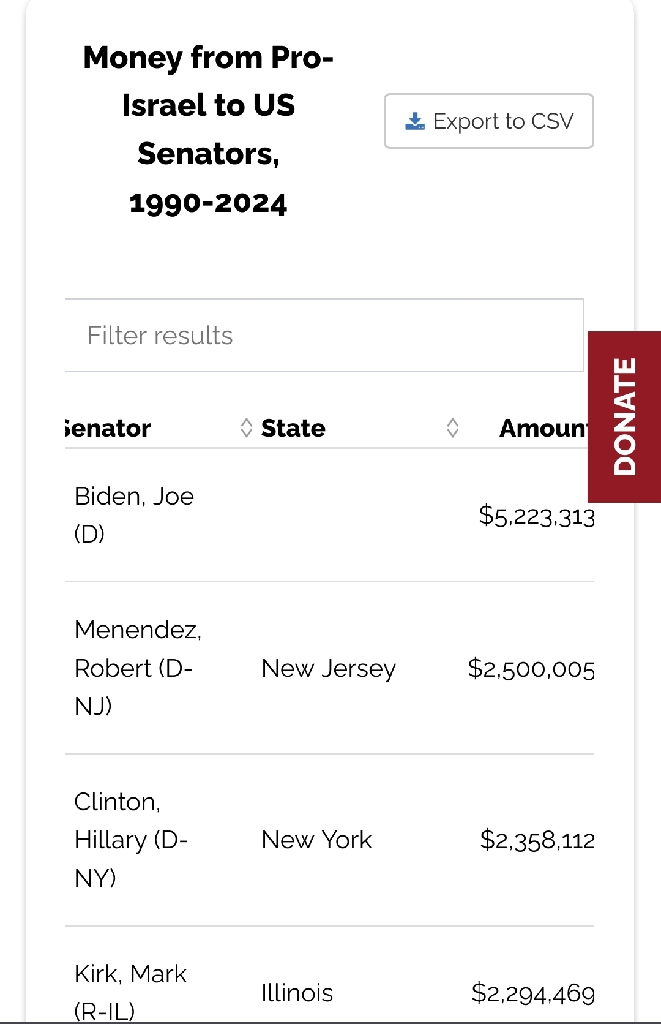Viewport: 661px width, 1024px height.
Task: Open the red DONATE side tab
Action: point(624,417)
